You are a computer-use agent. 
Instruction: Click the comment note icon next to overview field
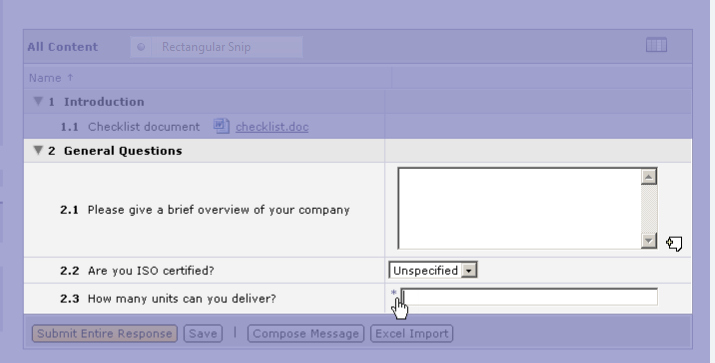pyautogui.click(x=674, y=244)
